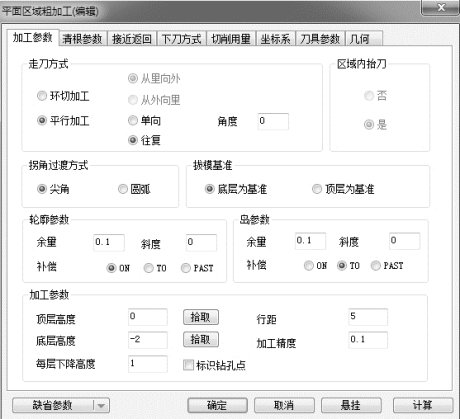
Task: Click the 顶层高度 input field
Action: point(148,317)
